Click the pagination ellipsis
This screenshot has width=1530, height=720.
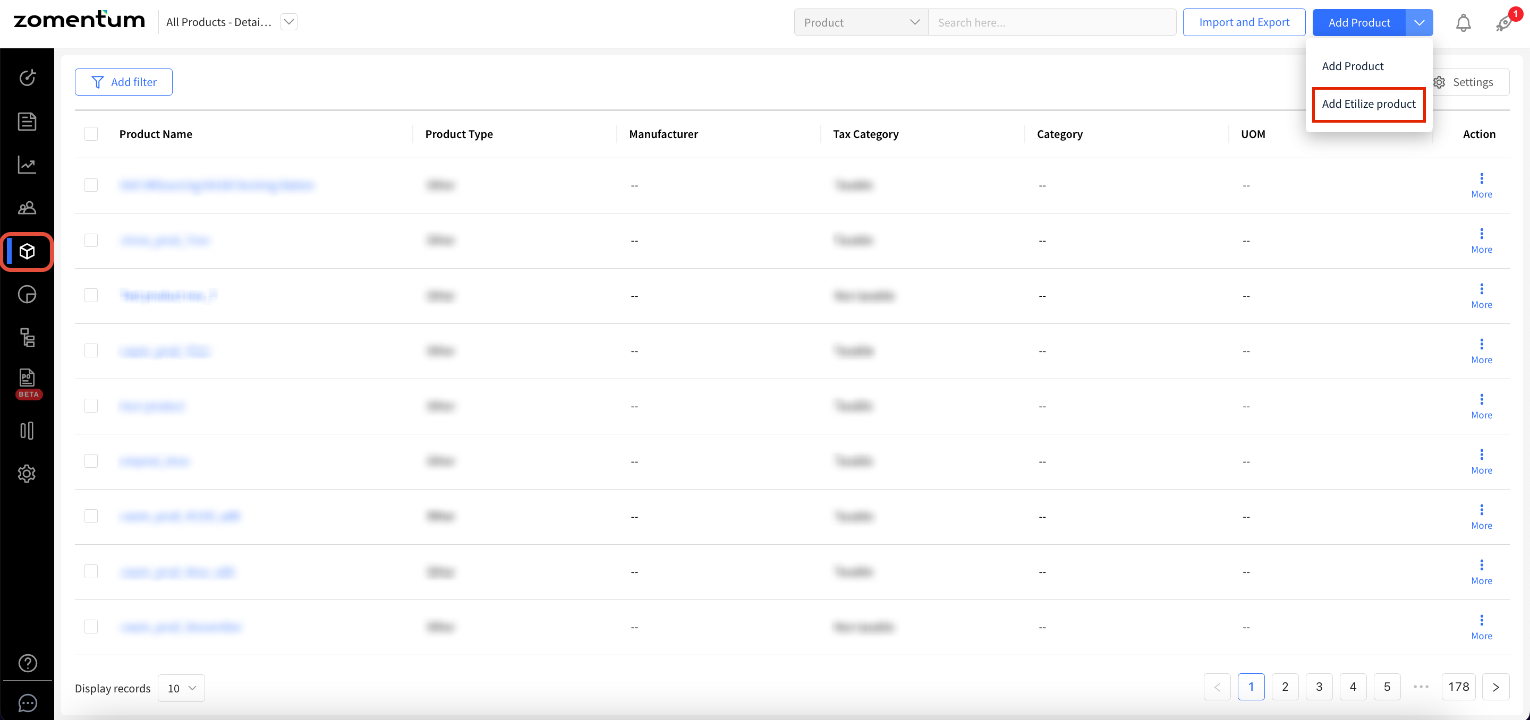[x=1421, y=687]
